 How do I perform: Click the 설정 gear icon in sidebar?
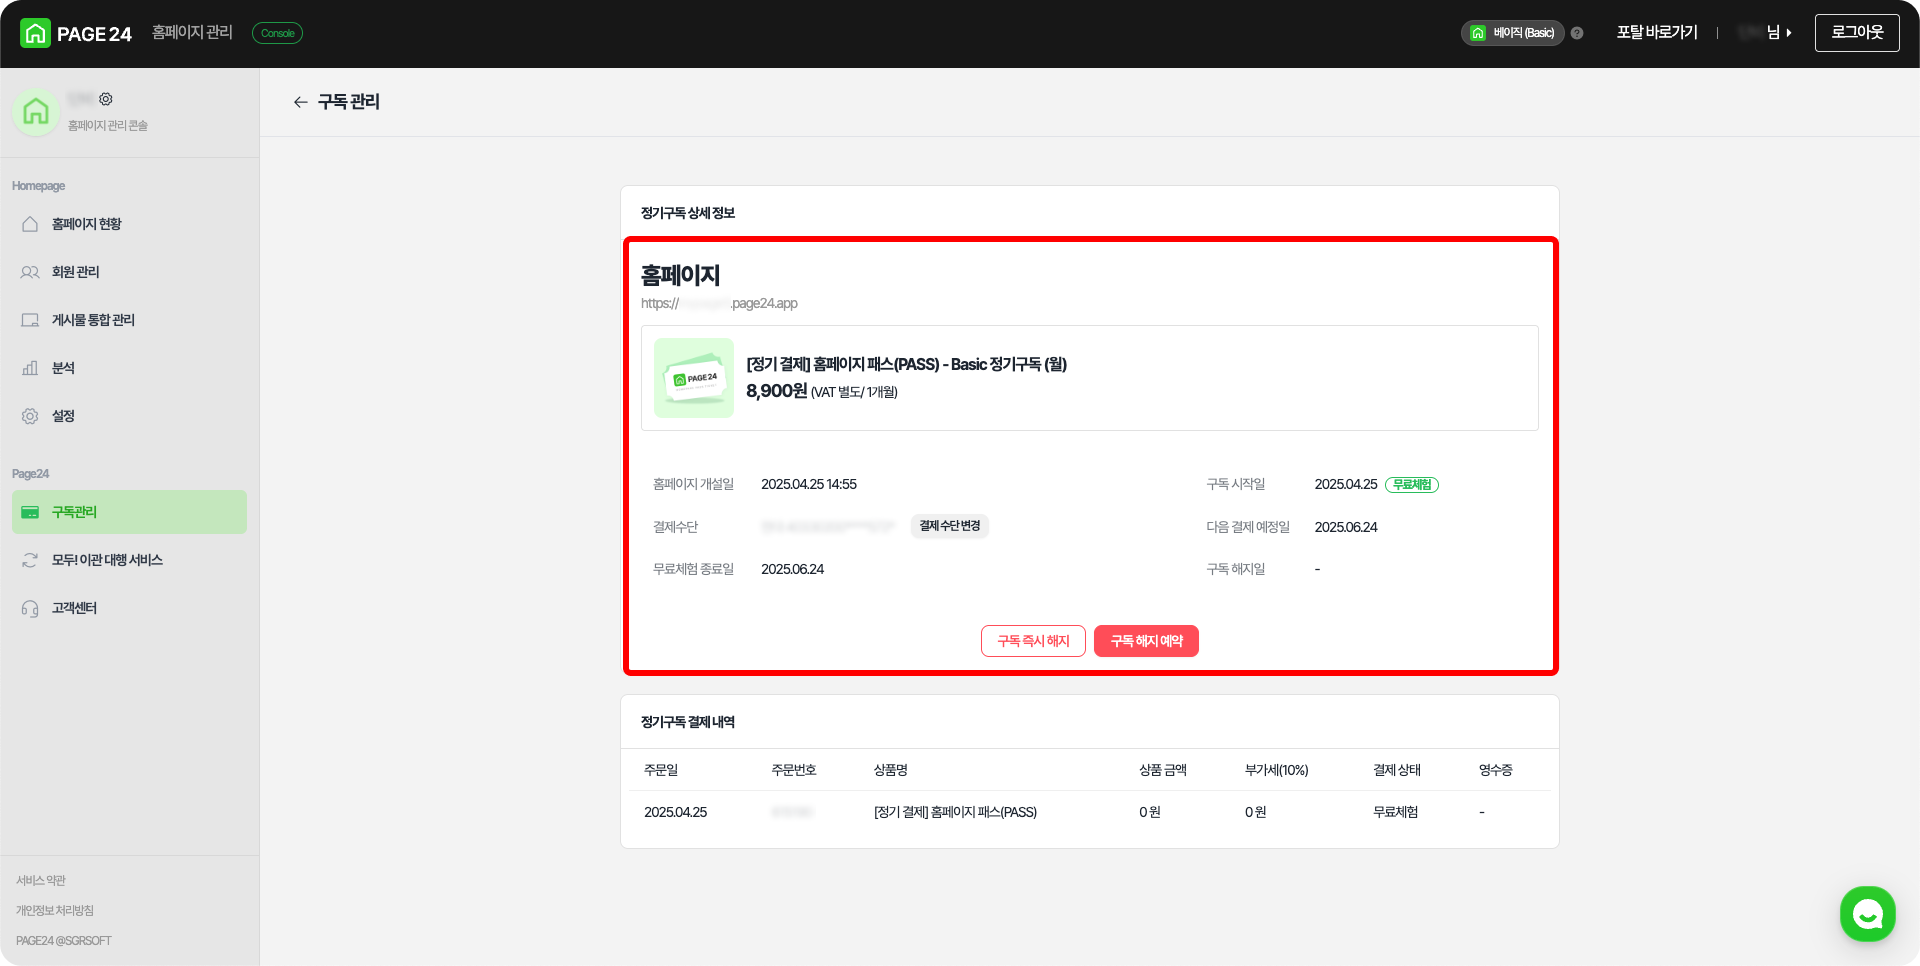pos(30,416)
